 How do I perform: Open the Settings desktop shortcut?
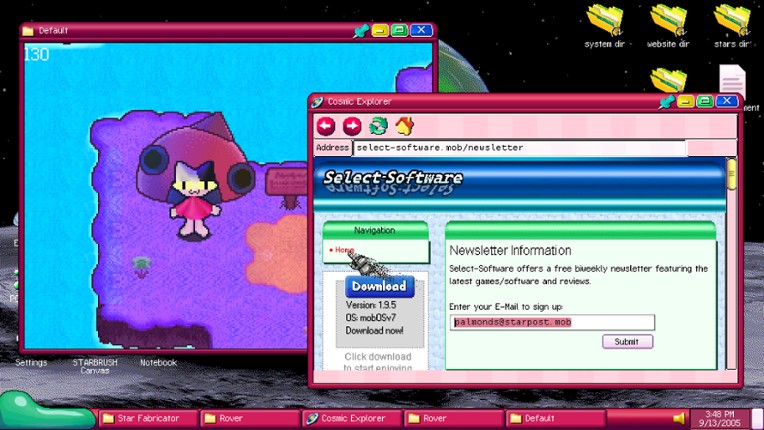click(x=31, y=363)
